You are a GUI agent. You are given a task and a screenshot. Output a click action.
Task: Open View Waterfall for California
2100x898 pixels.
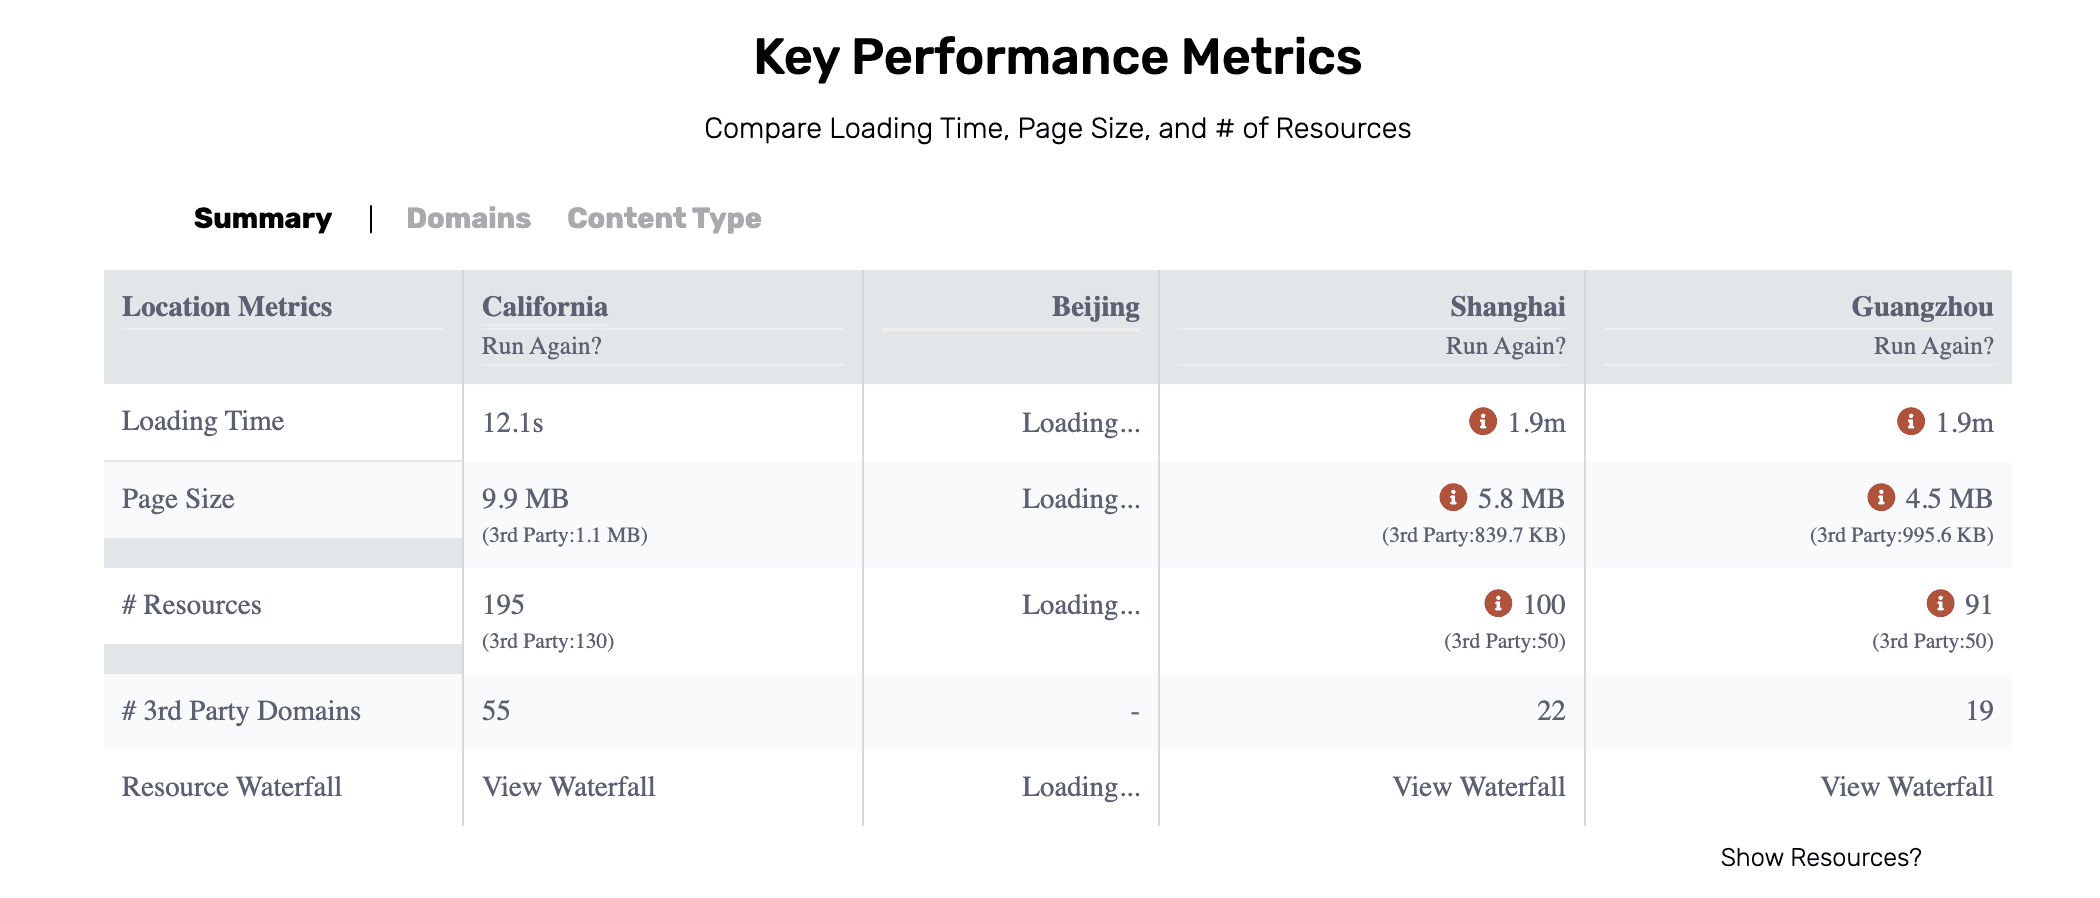pyautogui.click(x=569, y=787)
